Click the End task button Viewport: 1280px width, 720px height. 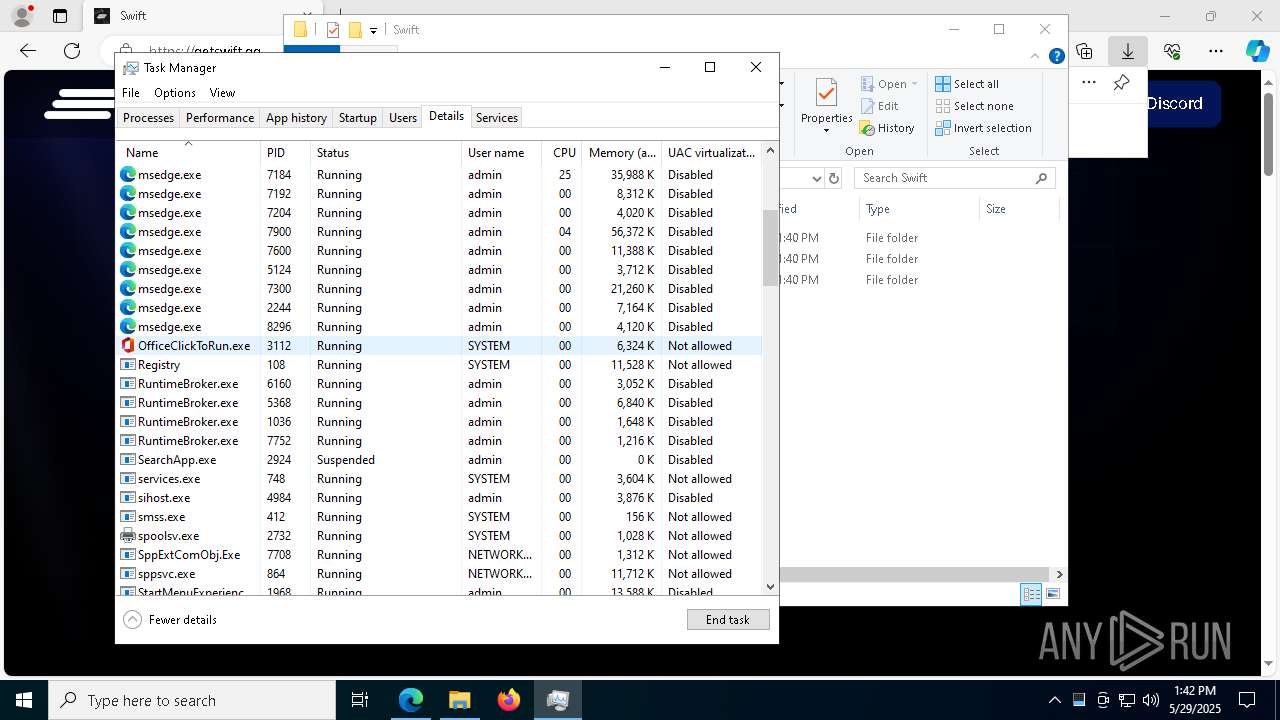728,619
